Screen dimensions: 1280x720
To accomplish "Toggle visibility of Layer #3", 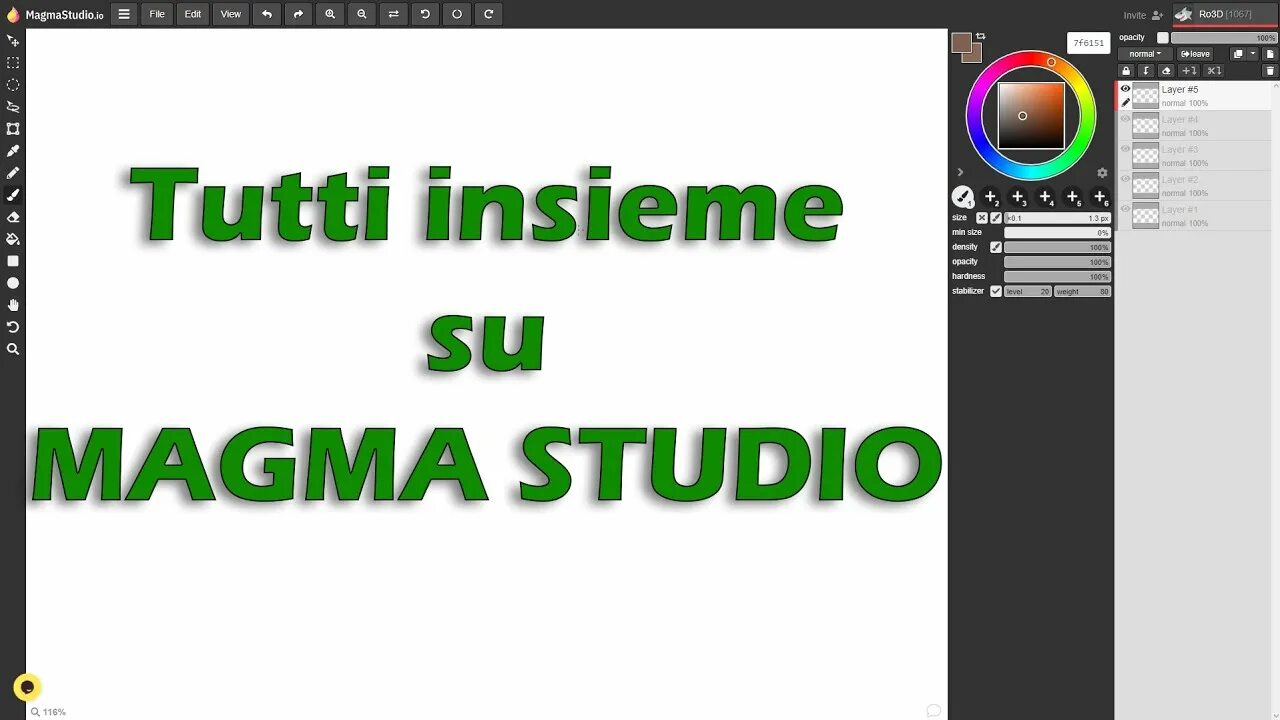I will (x=1125, y=149).
